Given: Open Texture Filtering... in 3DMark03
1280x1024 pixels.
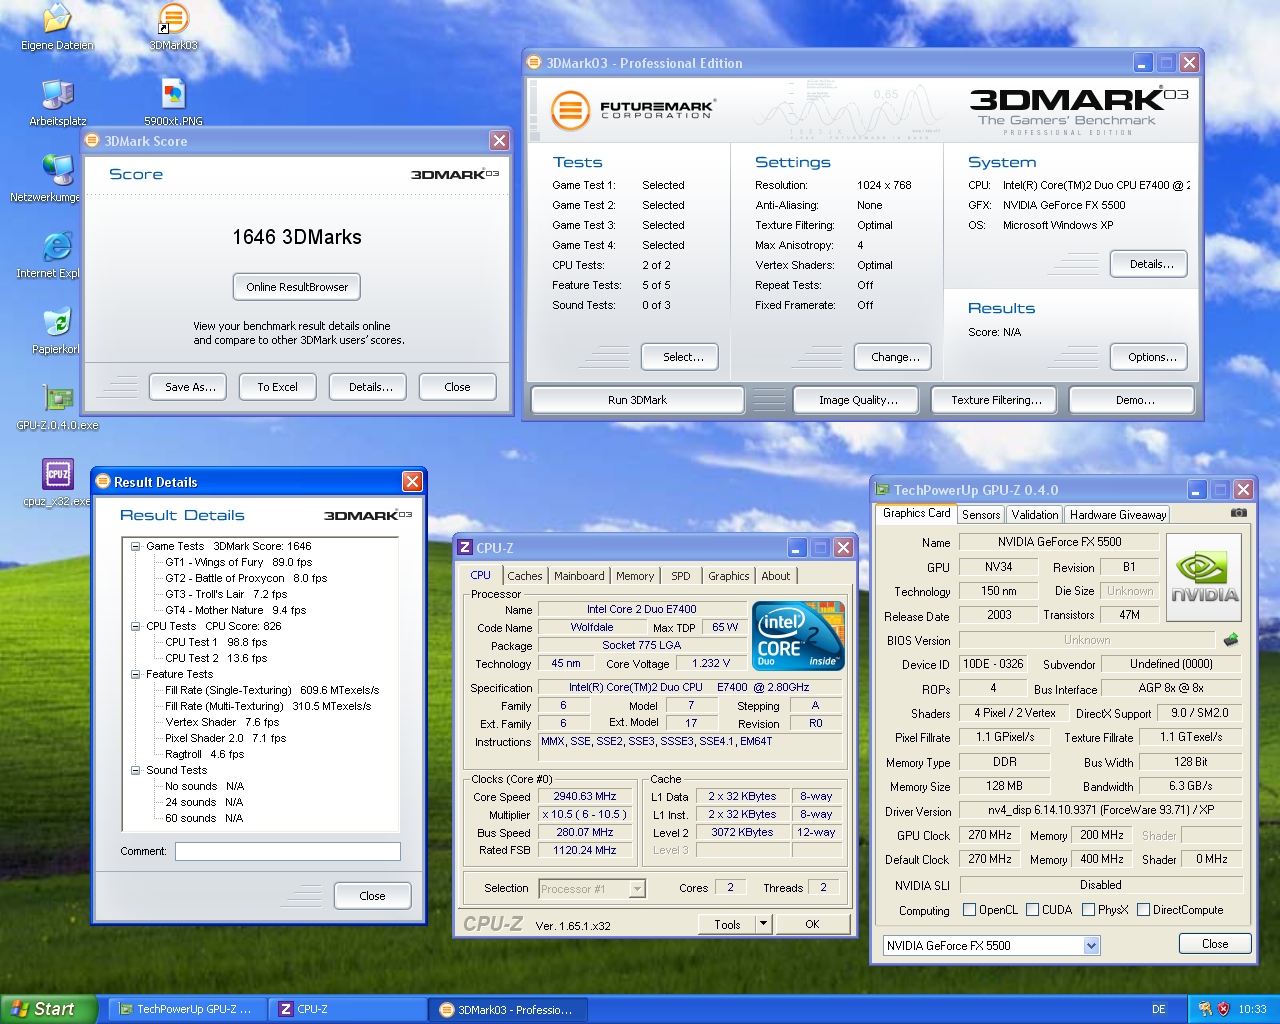Looking at the screenshot, I should click(996, 400).
